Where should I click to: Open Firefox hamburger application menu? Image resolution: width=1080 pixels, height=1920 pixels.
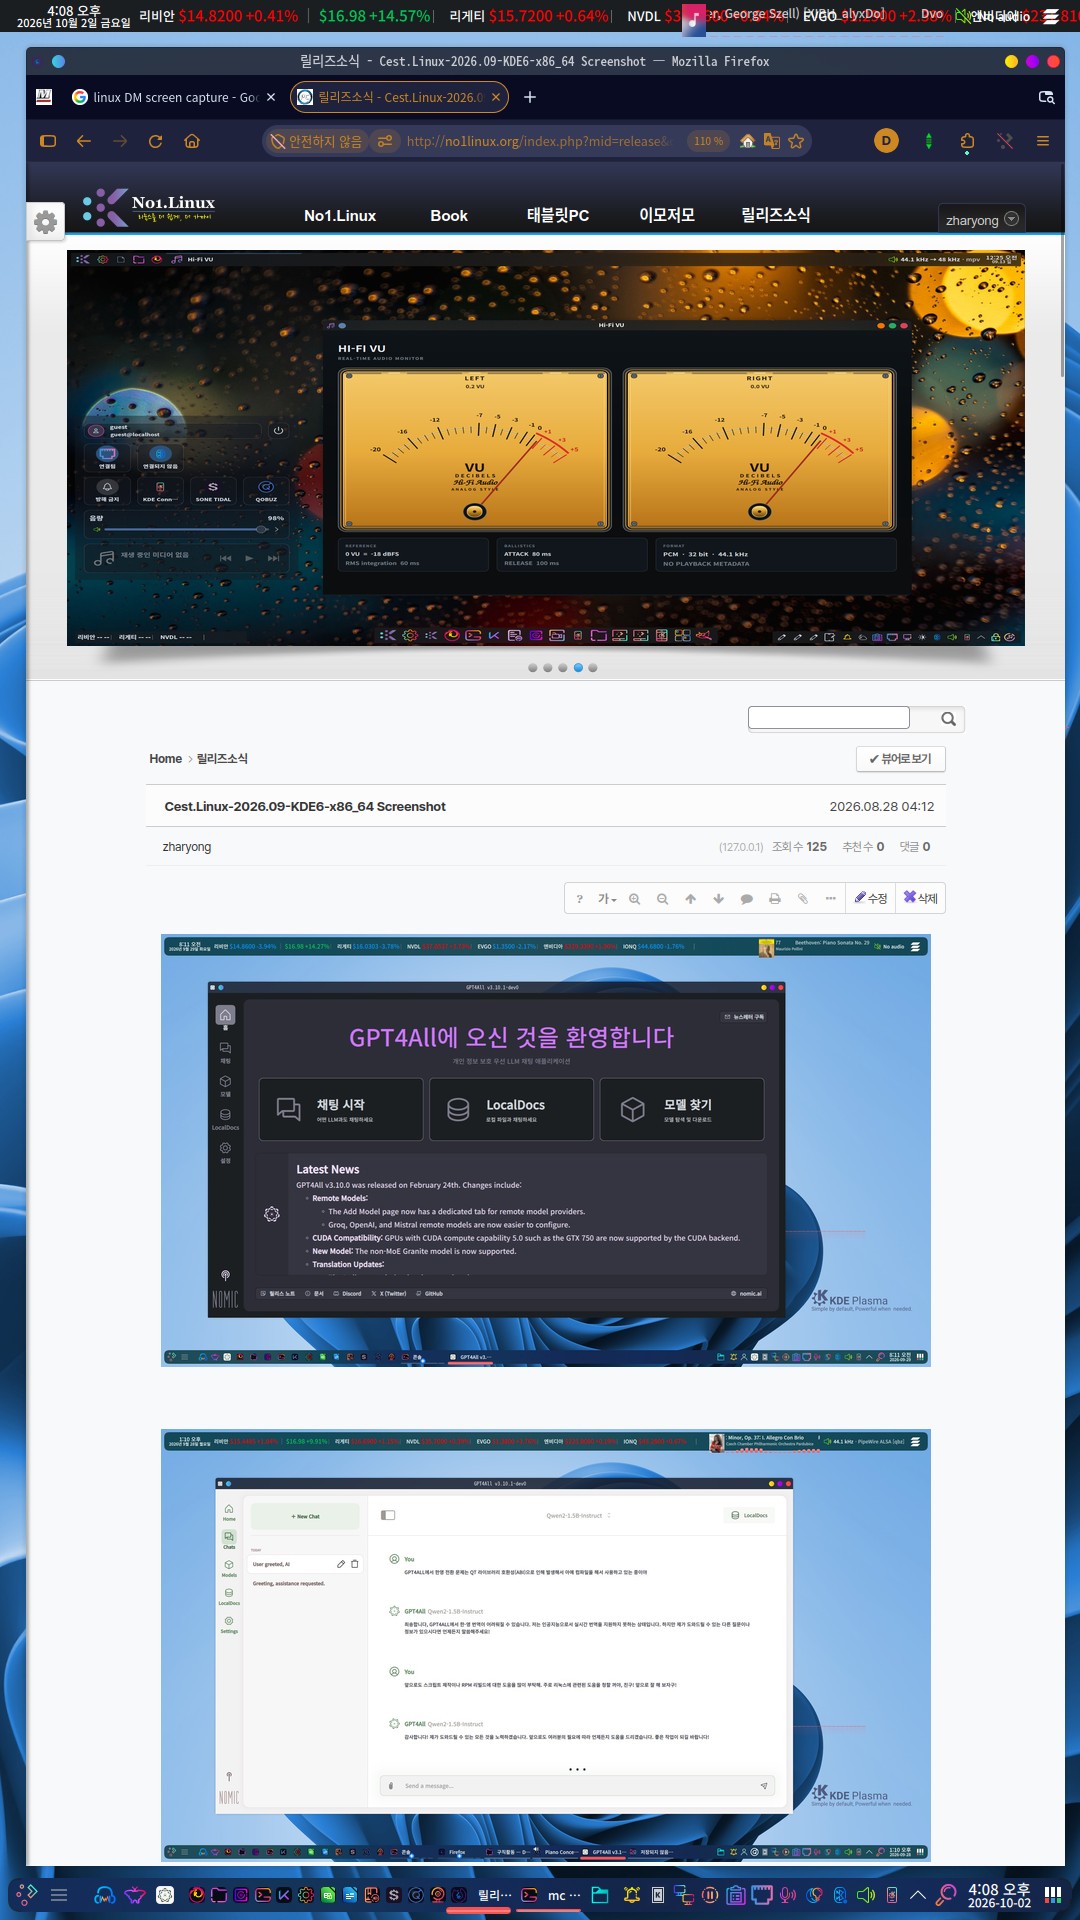click(1043, 141)
